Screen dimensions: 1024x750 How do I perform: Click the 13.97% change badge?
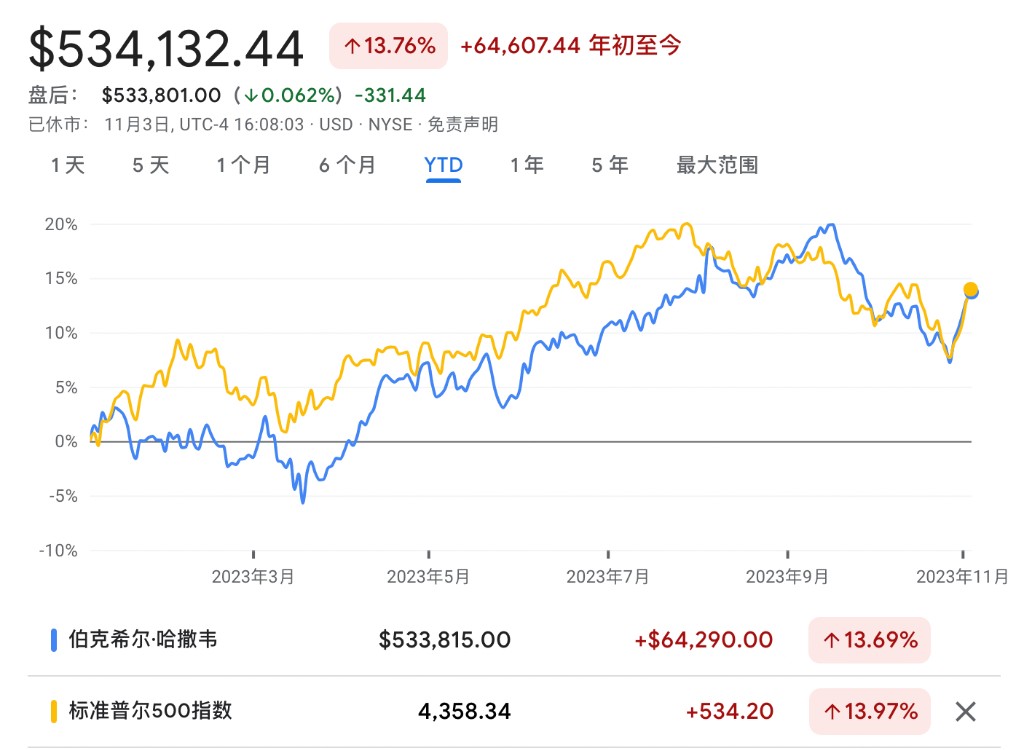(x=869, y=712)
